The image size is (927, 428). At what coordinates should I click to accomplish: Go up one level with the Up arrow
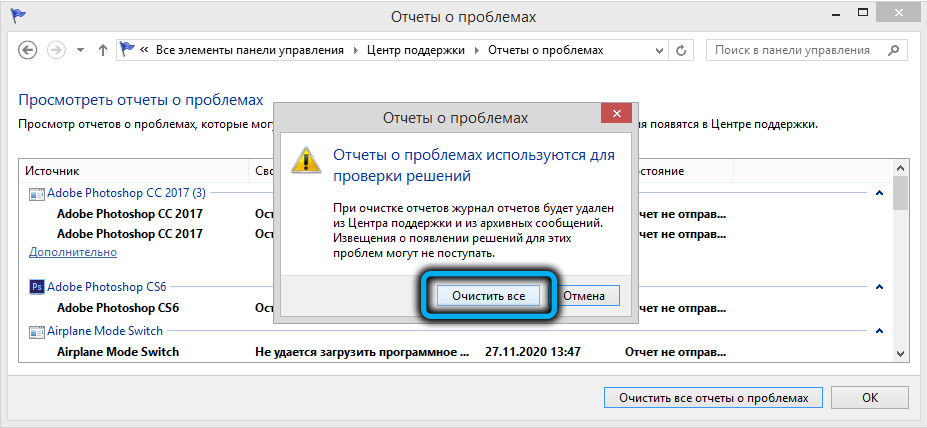[x=103, y=50]
